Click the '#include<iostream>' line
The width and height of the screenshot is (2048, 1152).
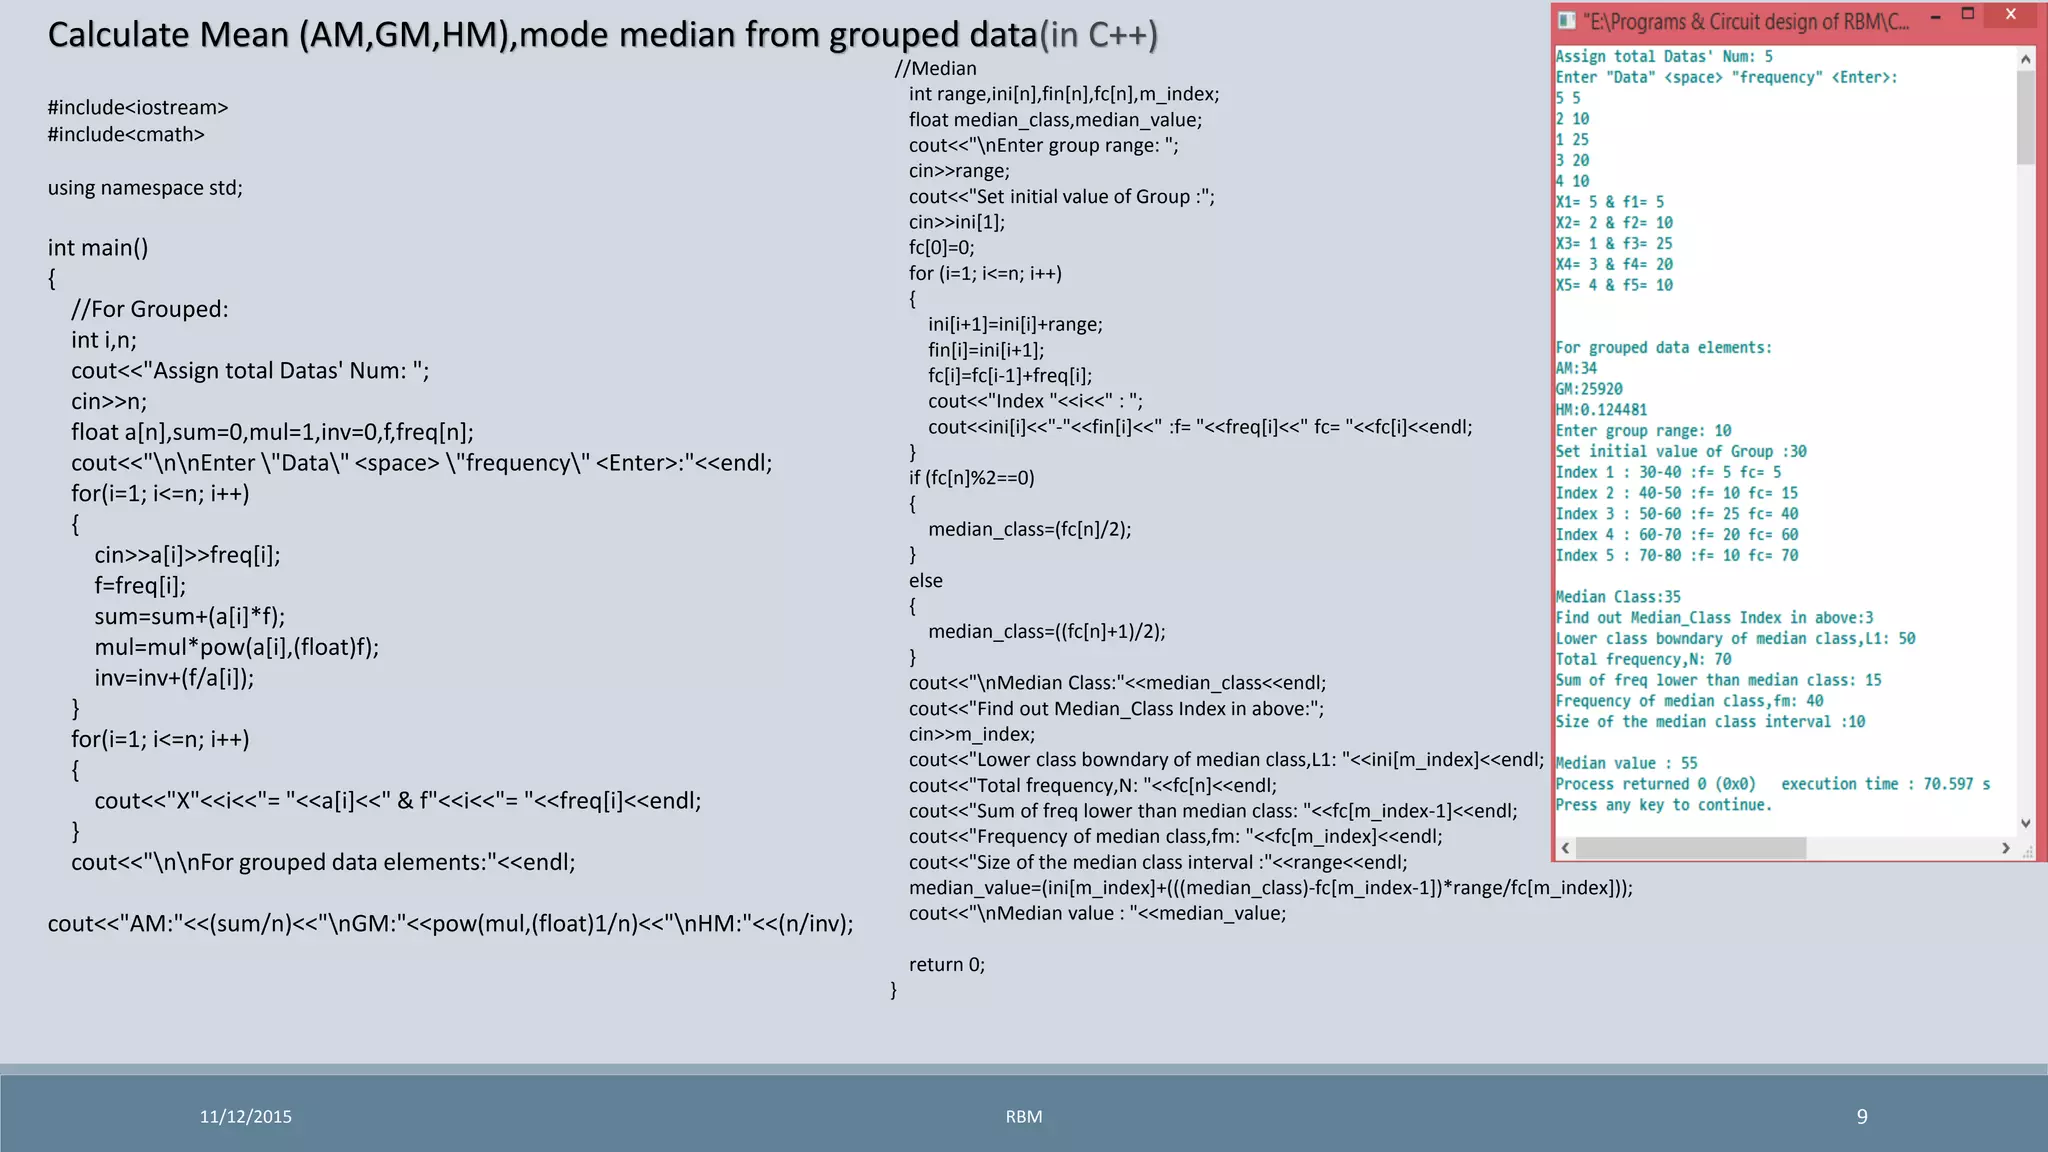[138, 107]
